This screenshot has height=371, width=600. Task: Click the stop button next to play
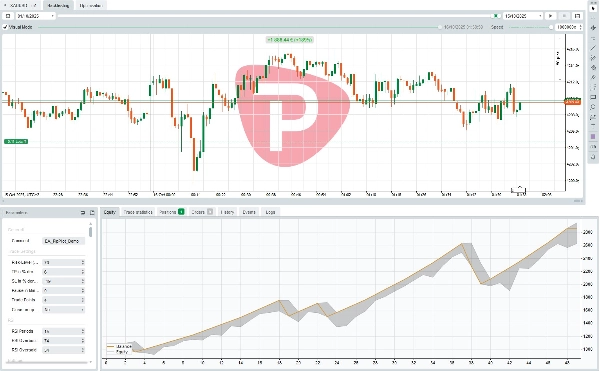tap(564, 16)
